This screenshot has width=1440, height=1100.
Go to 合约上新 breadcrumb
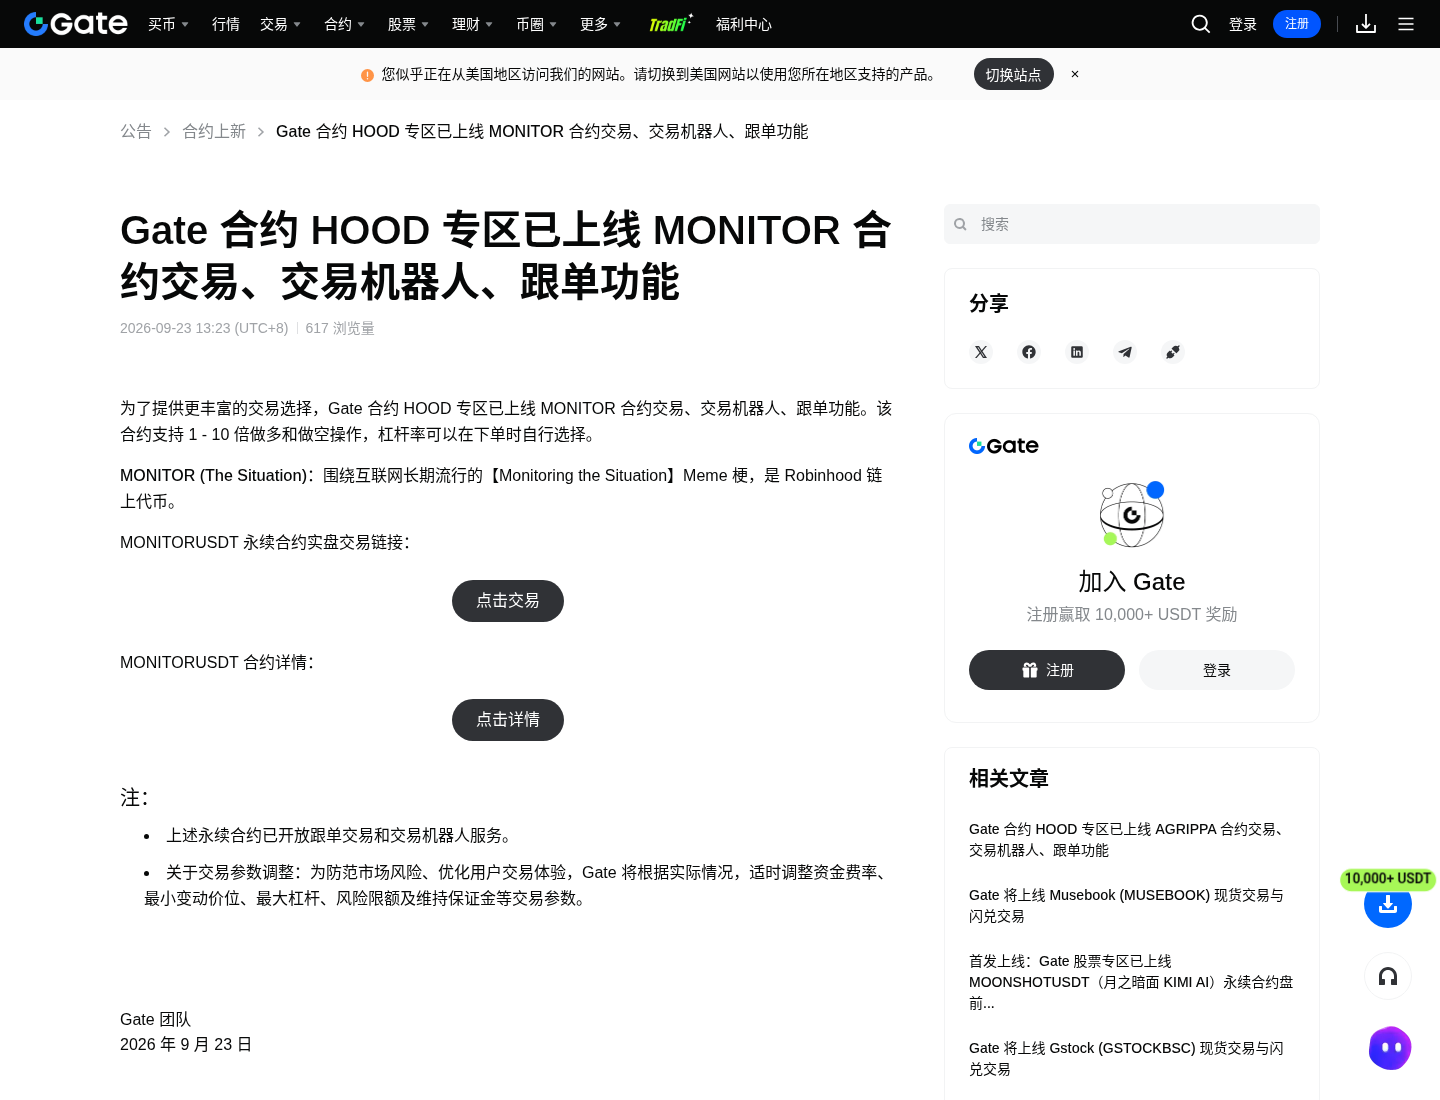214,131
